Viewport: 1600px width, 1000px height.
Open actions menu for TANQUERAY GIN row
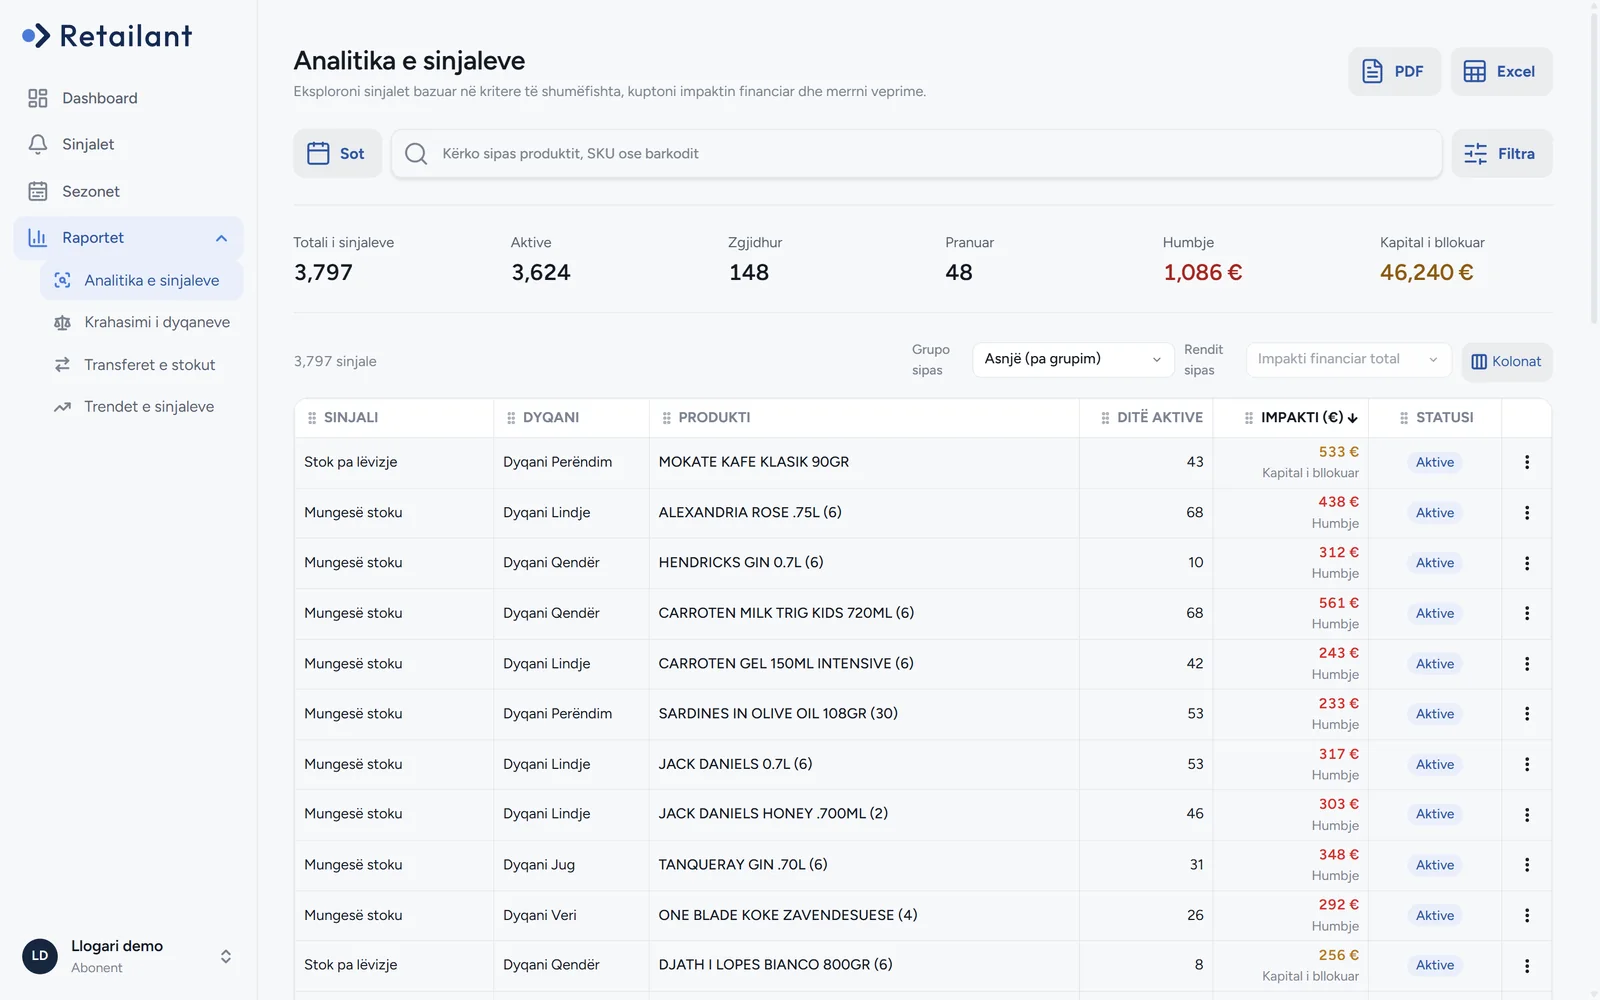pyautogui.click(x=1527, y=865)
